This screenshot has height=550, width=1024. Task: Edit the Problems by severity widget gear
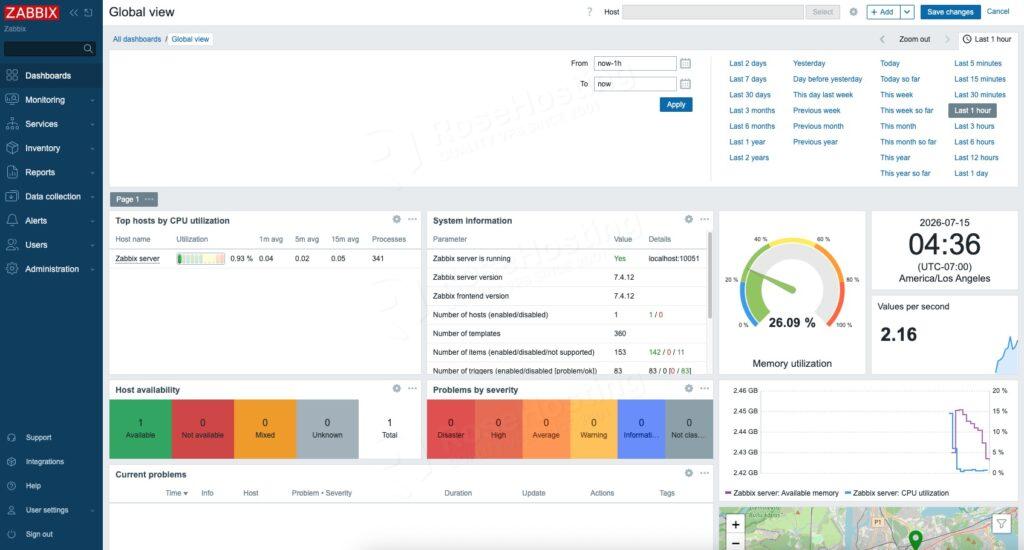(x=688, y=389)
